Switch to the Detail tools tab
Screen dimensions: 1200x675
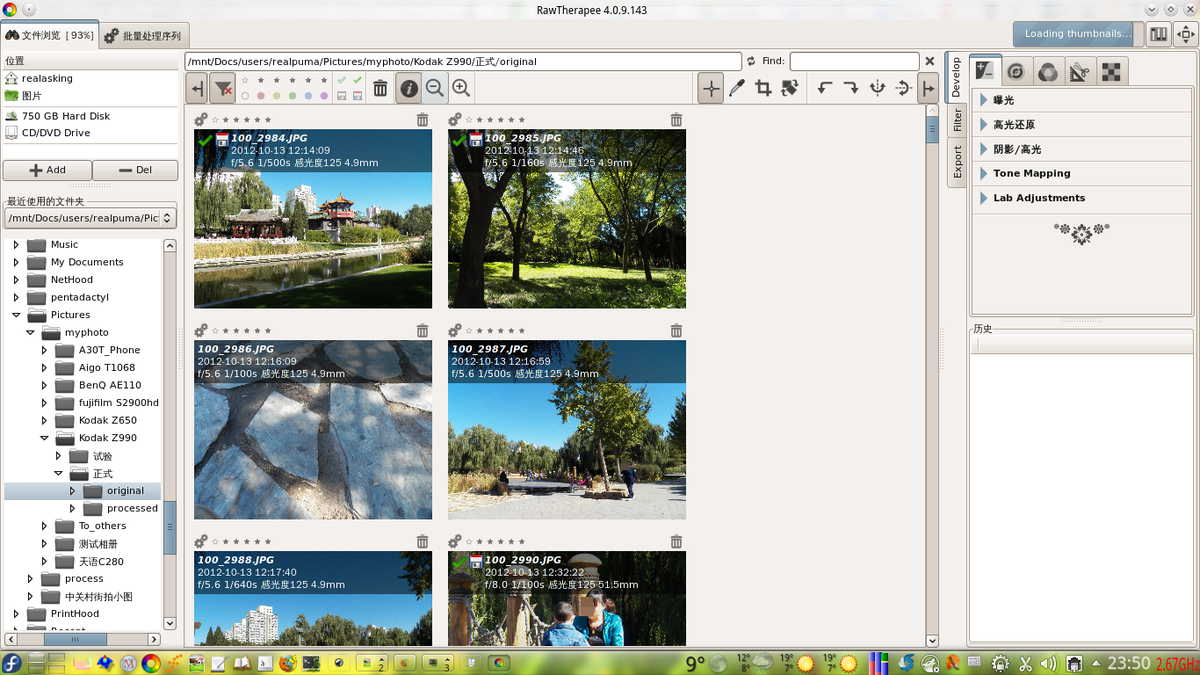[1017, 71]
